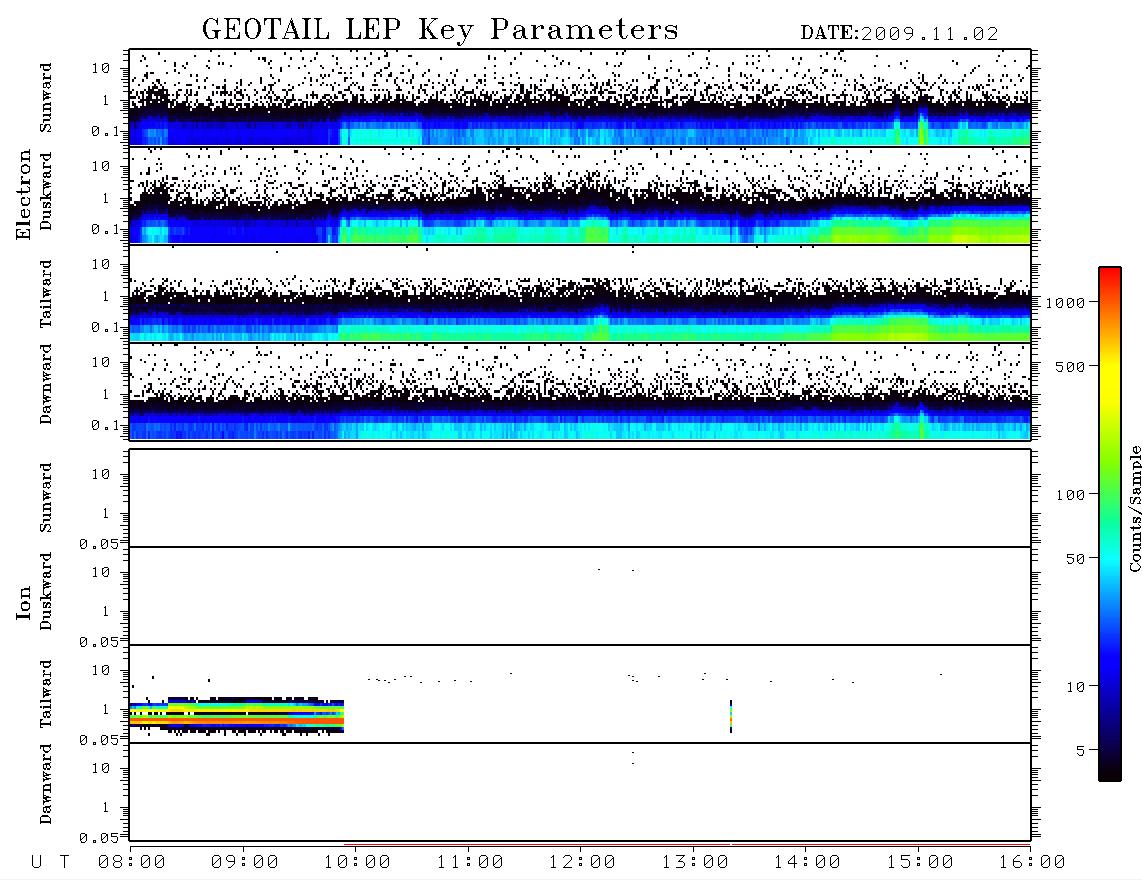This screenshot has height=880, width=1142.
Task: Click the DATE:2009.11.02 label
Action: pos(899,33)
